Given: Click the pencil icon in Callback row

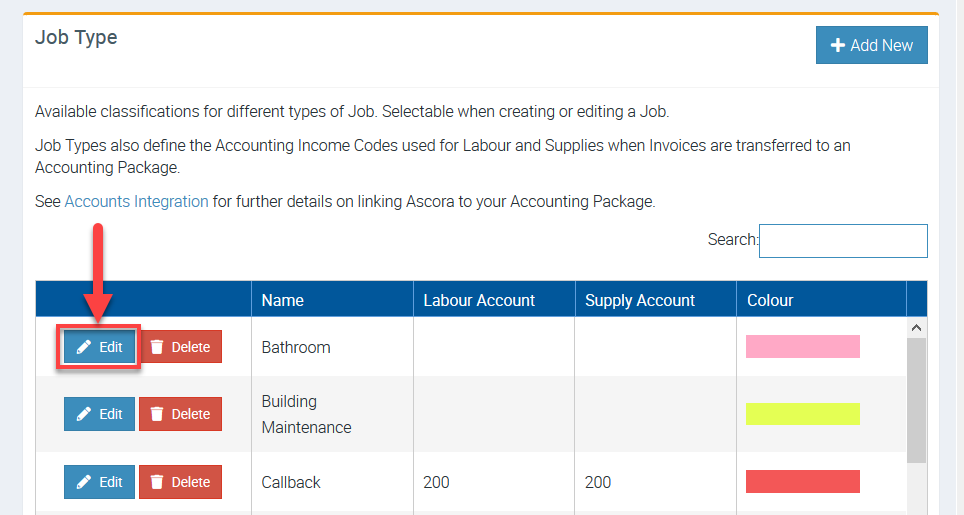Looking at the screenshot, I should [84, 482].
